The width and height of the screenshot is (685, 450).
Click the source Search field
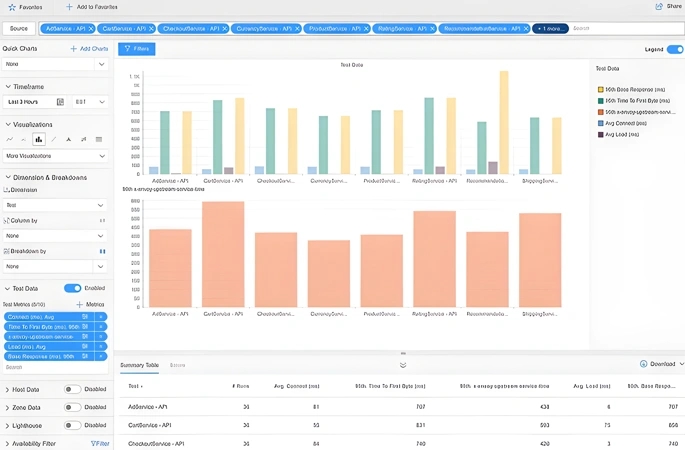[x=627, y=28]
